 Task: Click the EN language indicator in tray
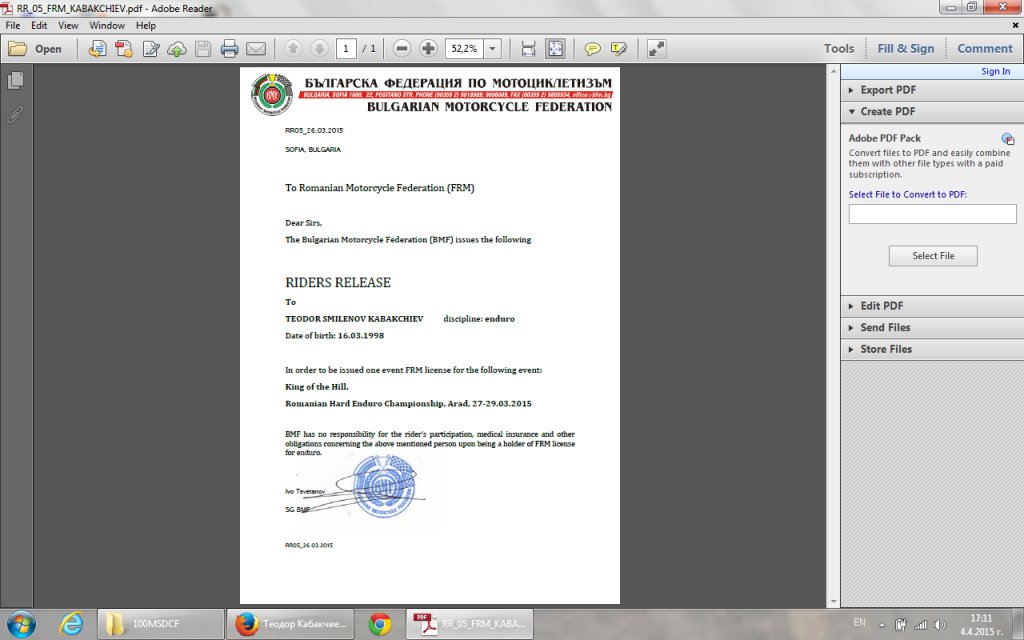pos(859,623)
